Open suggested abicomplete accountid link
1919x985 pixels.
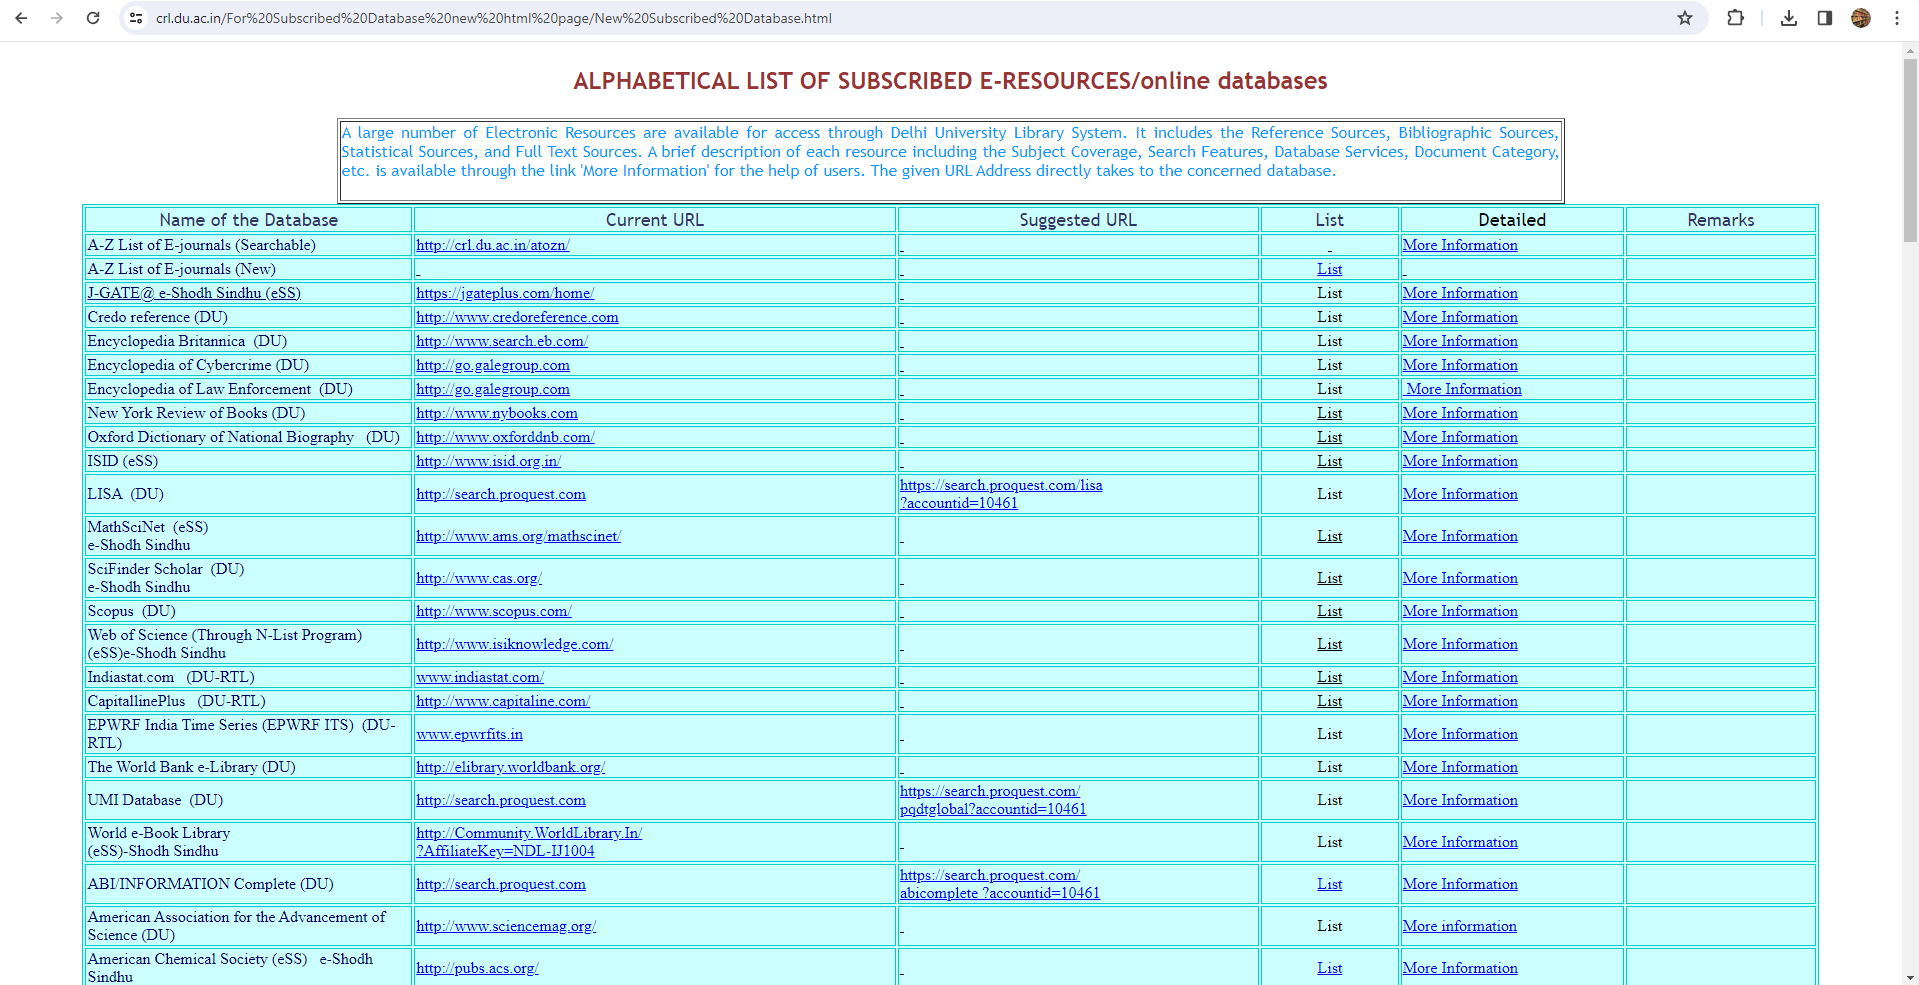[1000, 884]
